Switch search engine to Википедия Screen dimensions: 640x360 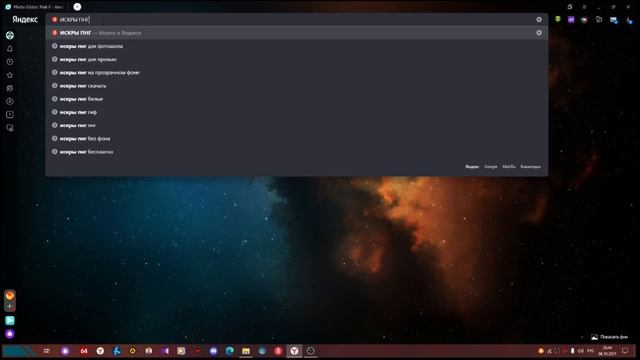tap(530, 167)
